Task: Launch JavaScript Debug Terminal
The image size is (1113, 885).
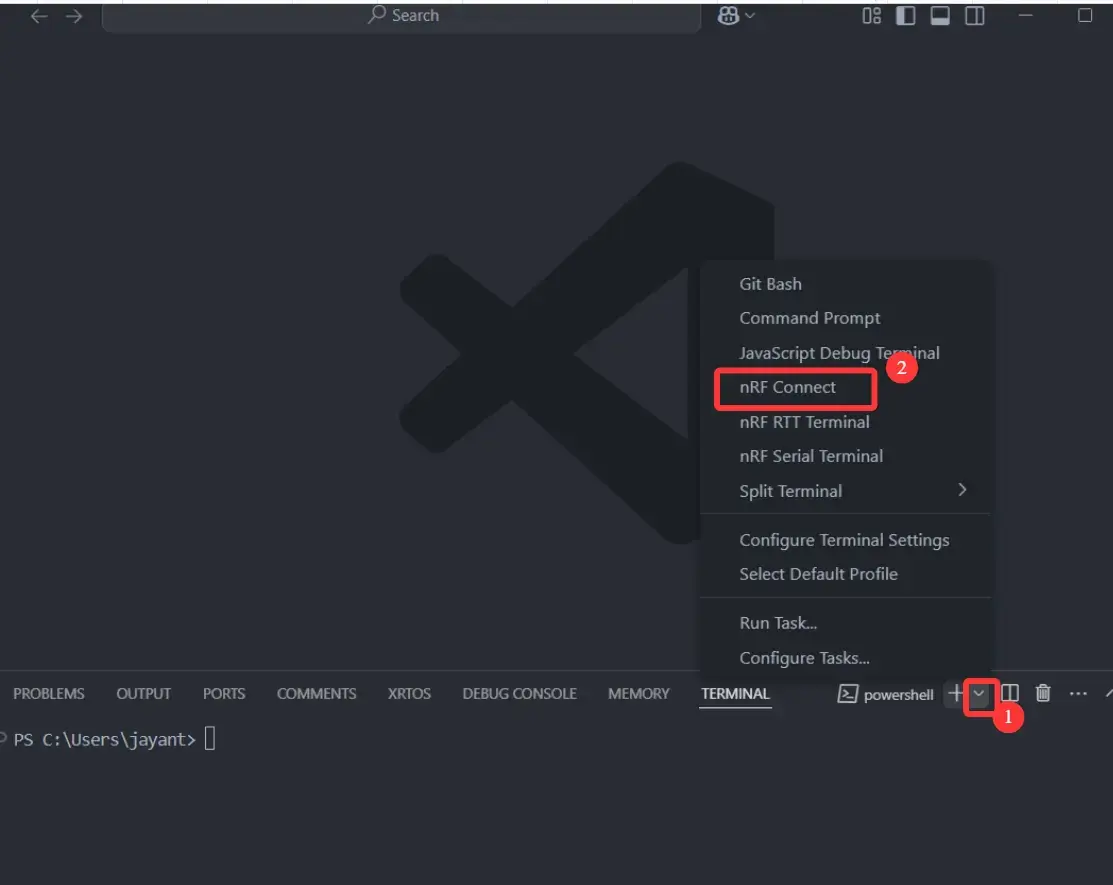Action: [x=845, y=353]
